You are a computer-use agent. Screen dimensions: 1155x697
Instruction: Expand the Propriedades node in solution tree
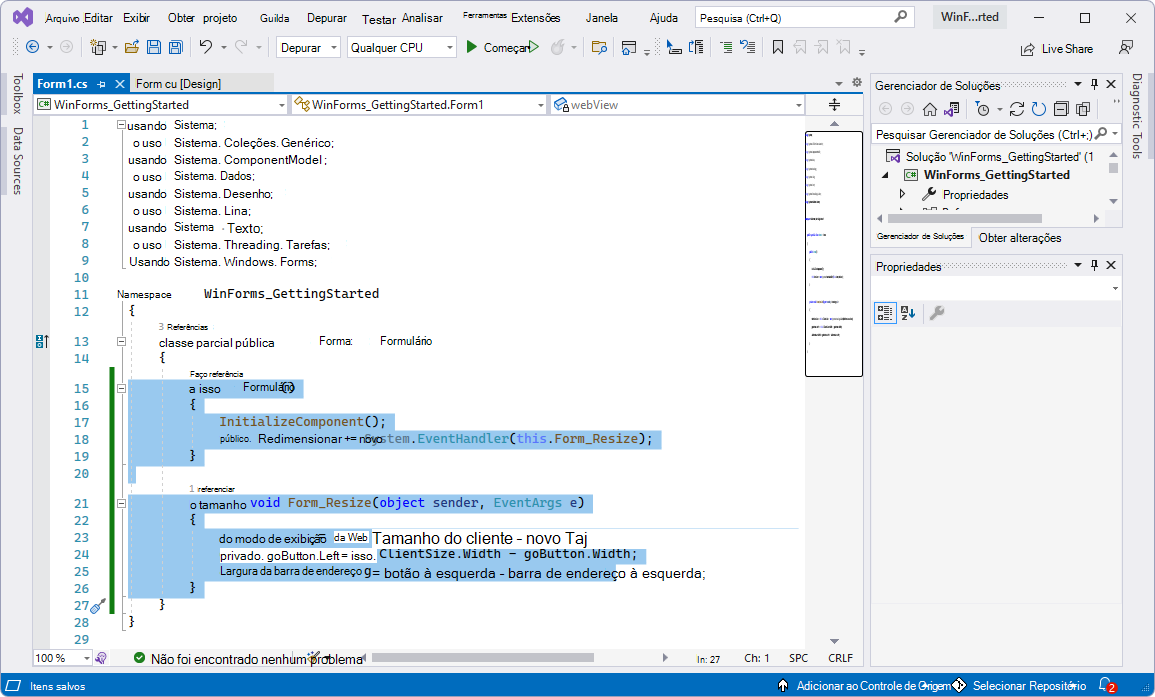(903, 194)
